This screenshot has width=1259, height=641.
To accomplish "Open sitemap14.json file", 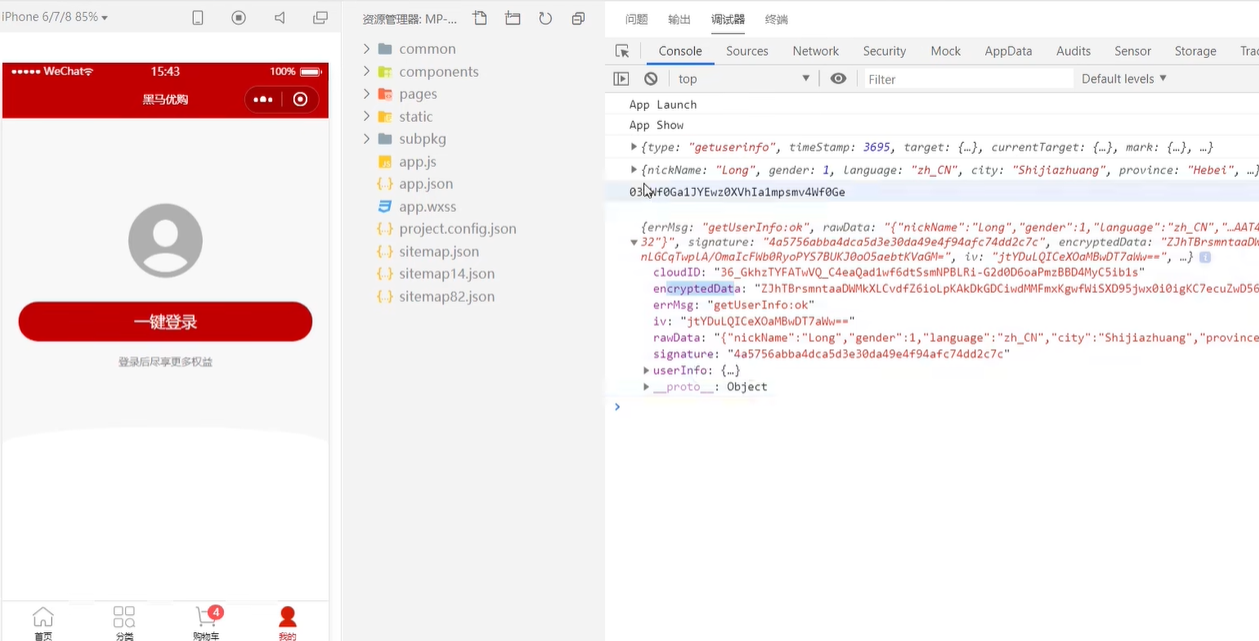I will tap(446, 274).
